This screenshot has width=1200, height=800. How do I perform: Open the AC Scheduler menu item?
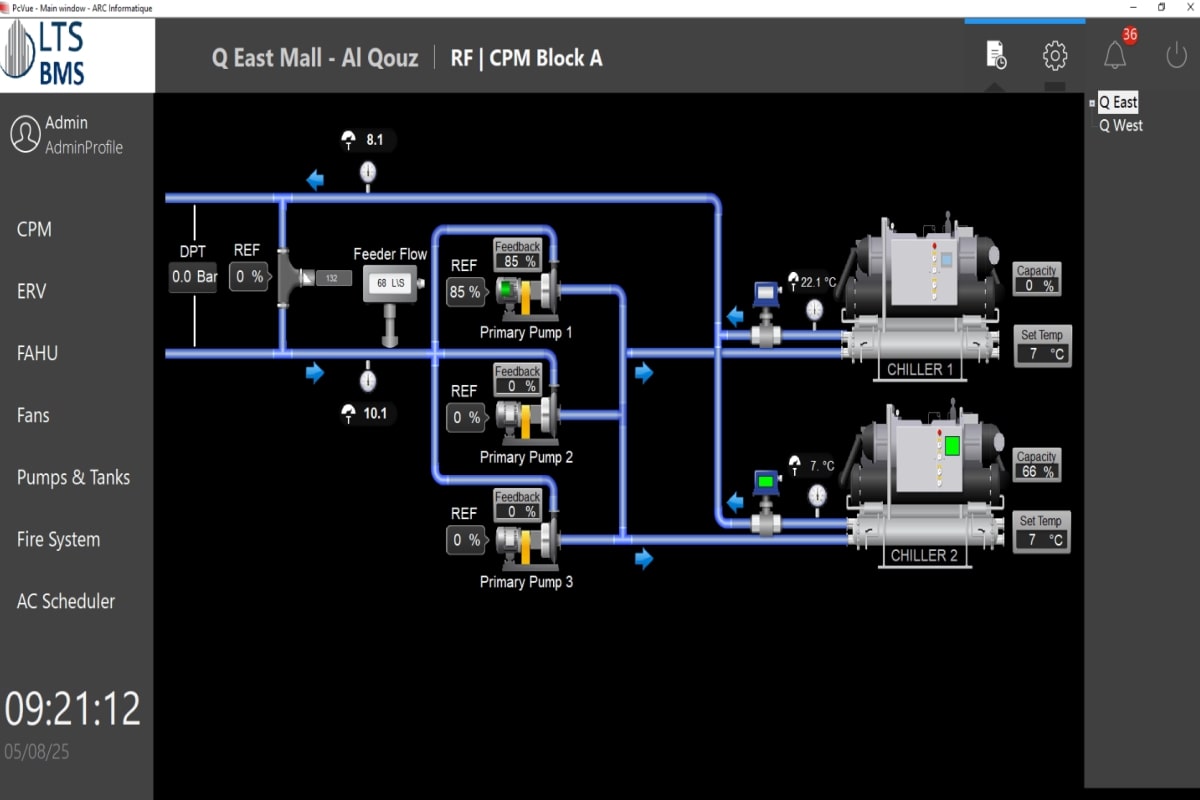tap(66, 601)
